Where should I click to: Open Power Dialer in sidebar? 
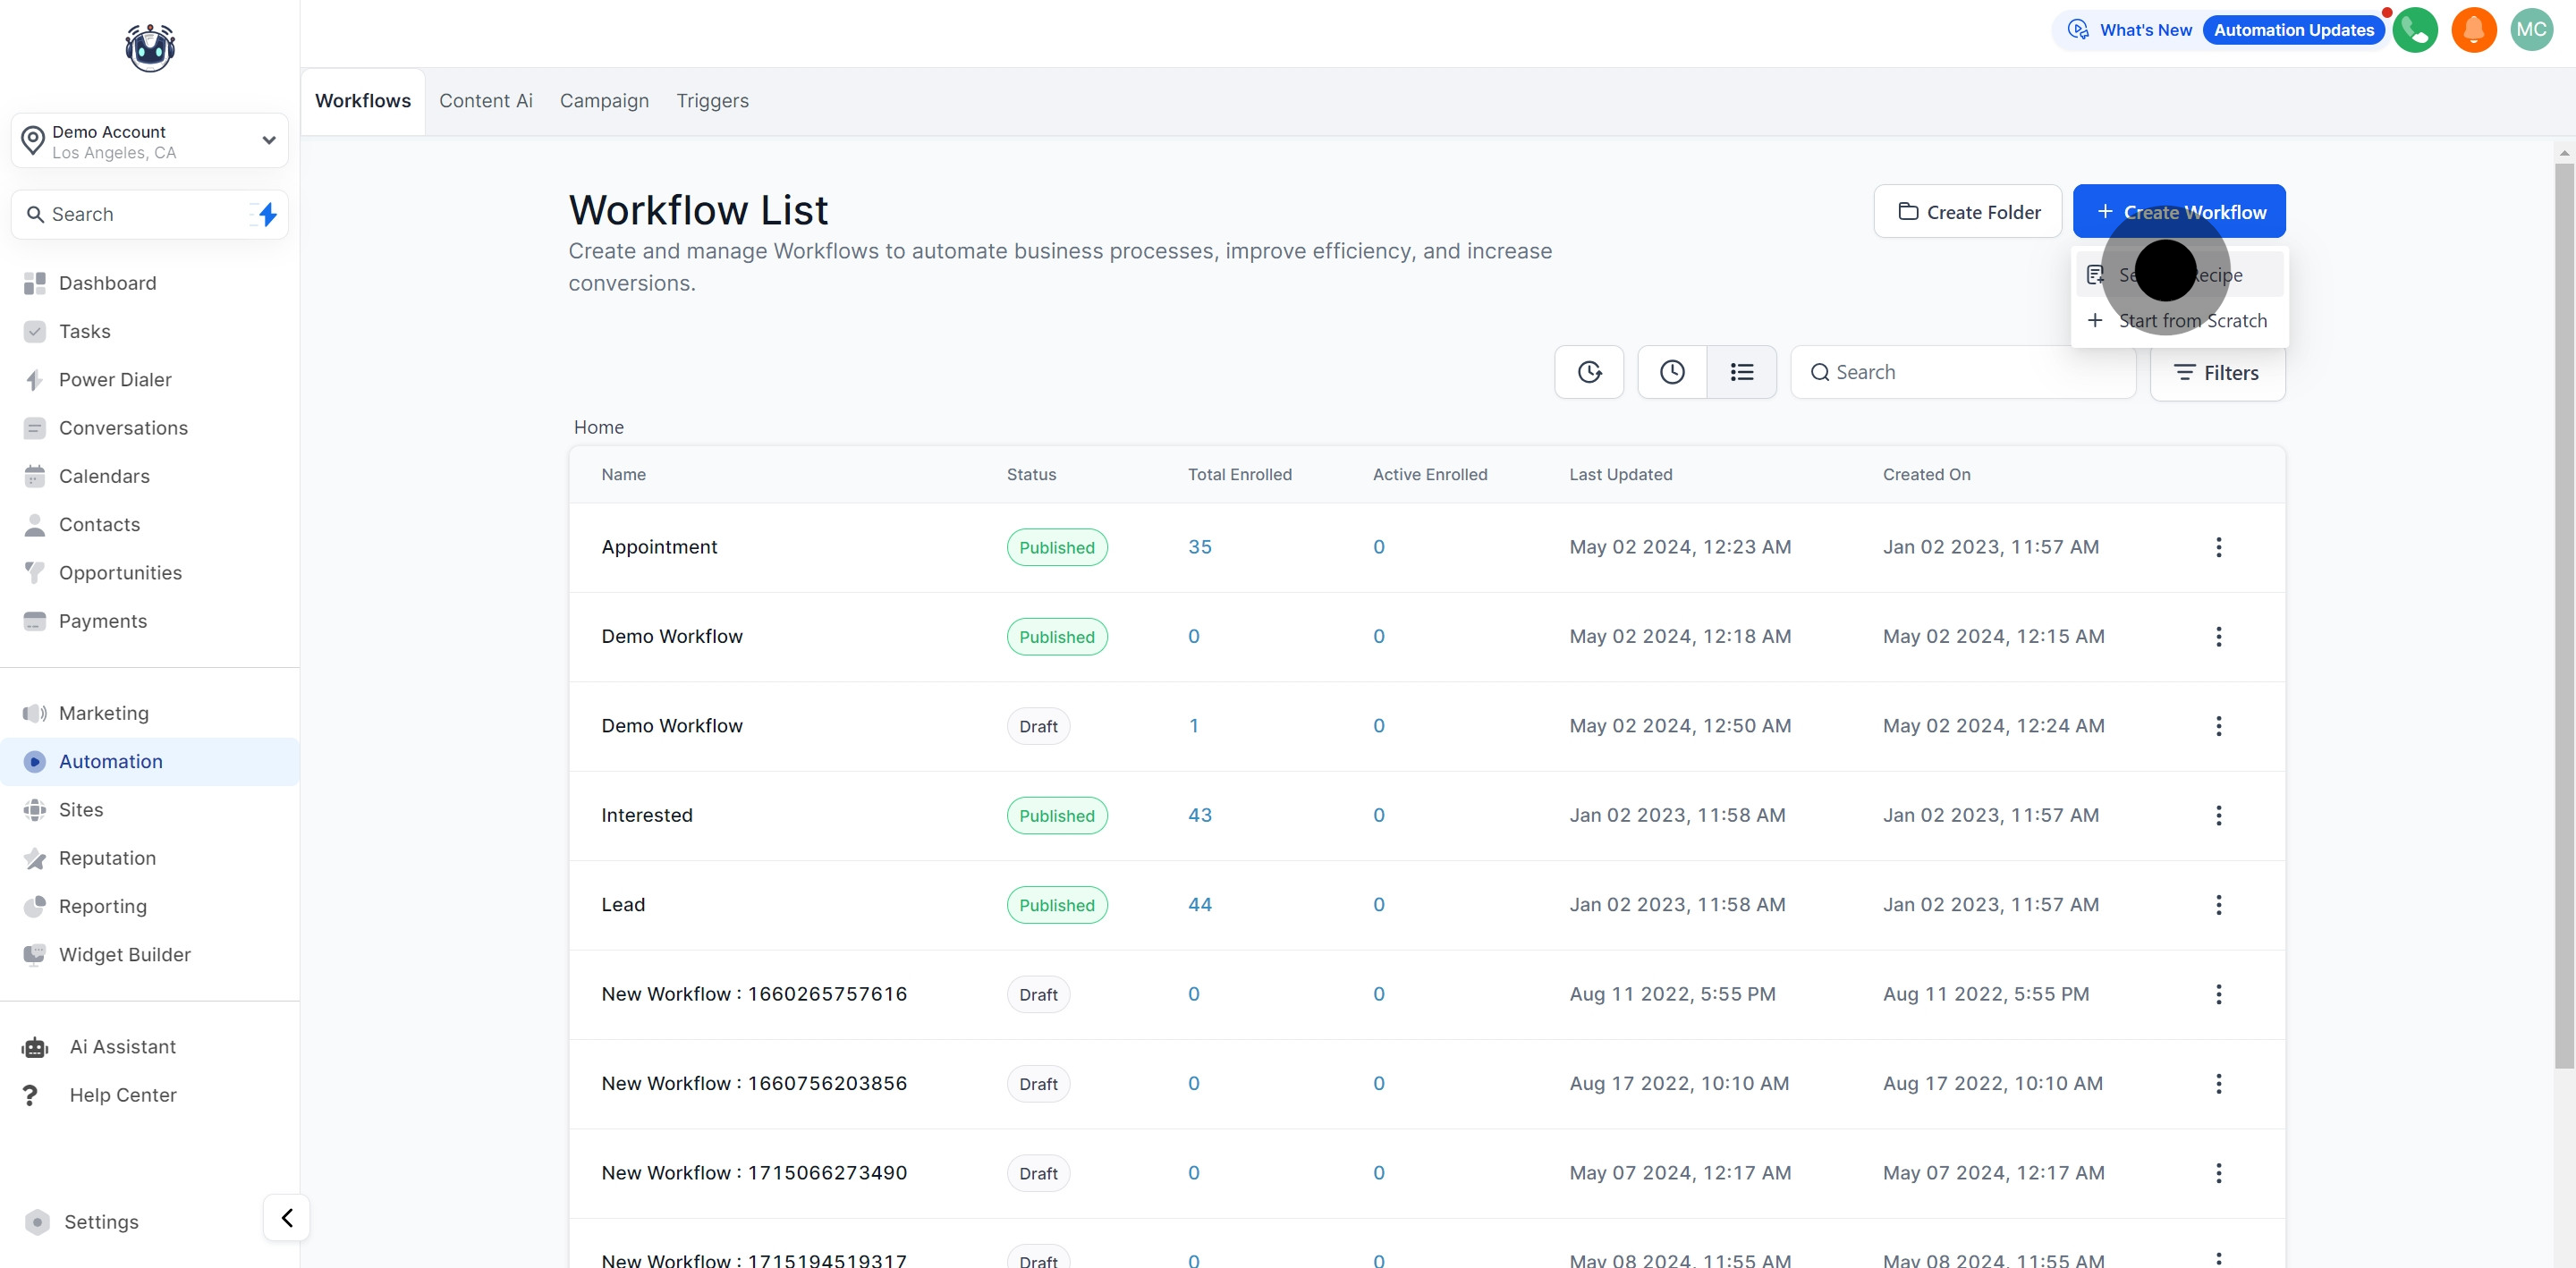(x=115, y=380)
